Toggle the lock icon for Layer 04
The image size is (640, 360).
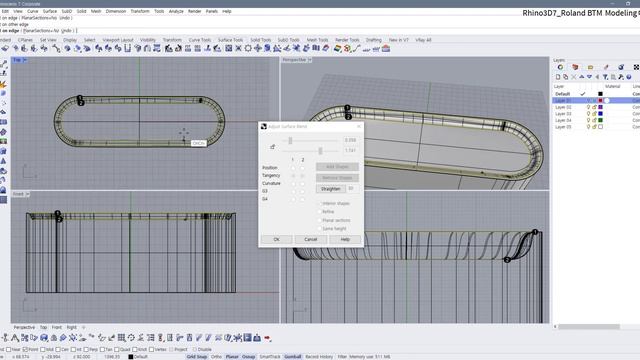594,120
